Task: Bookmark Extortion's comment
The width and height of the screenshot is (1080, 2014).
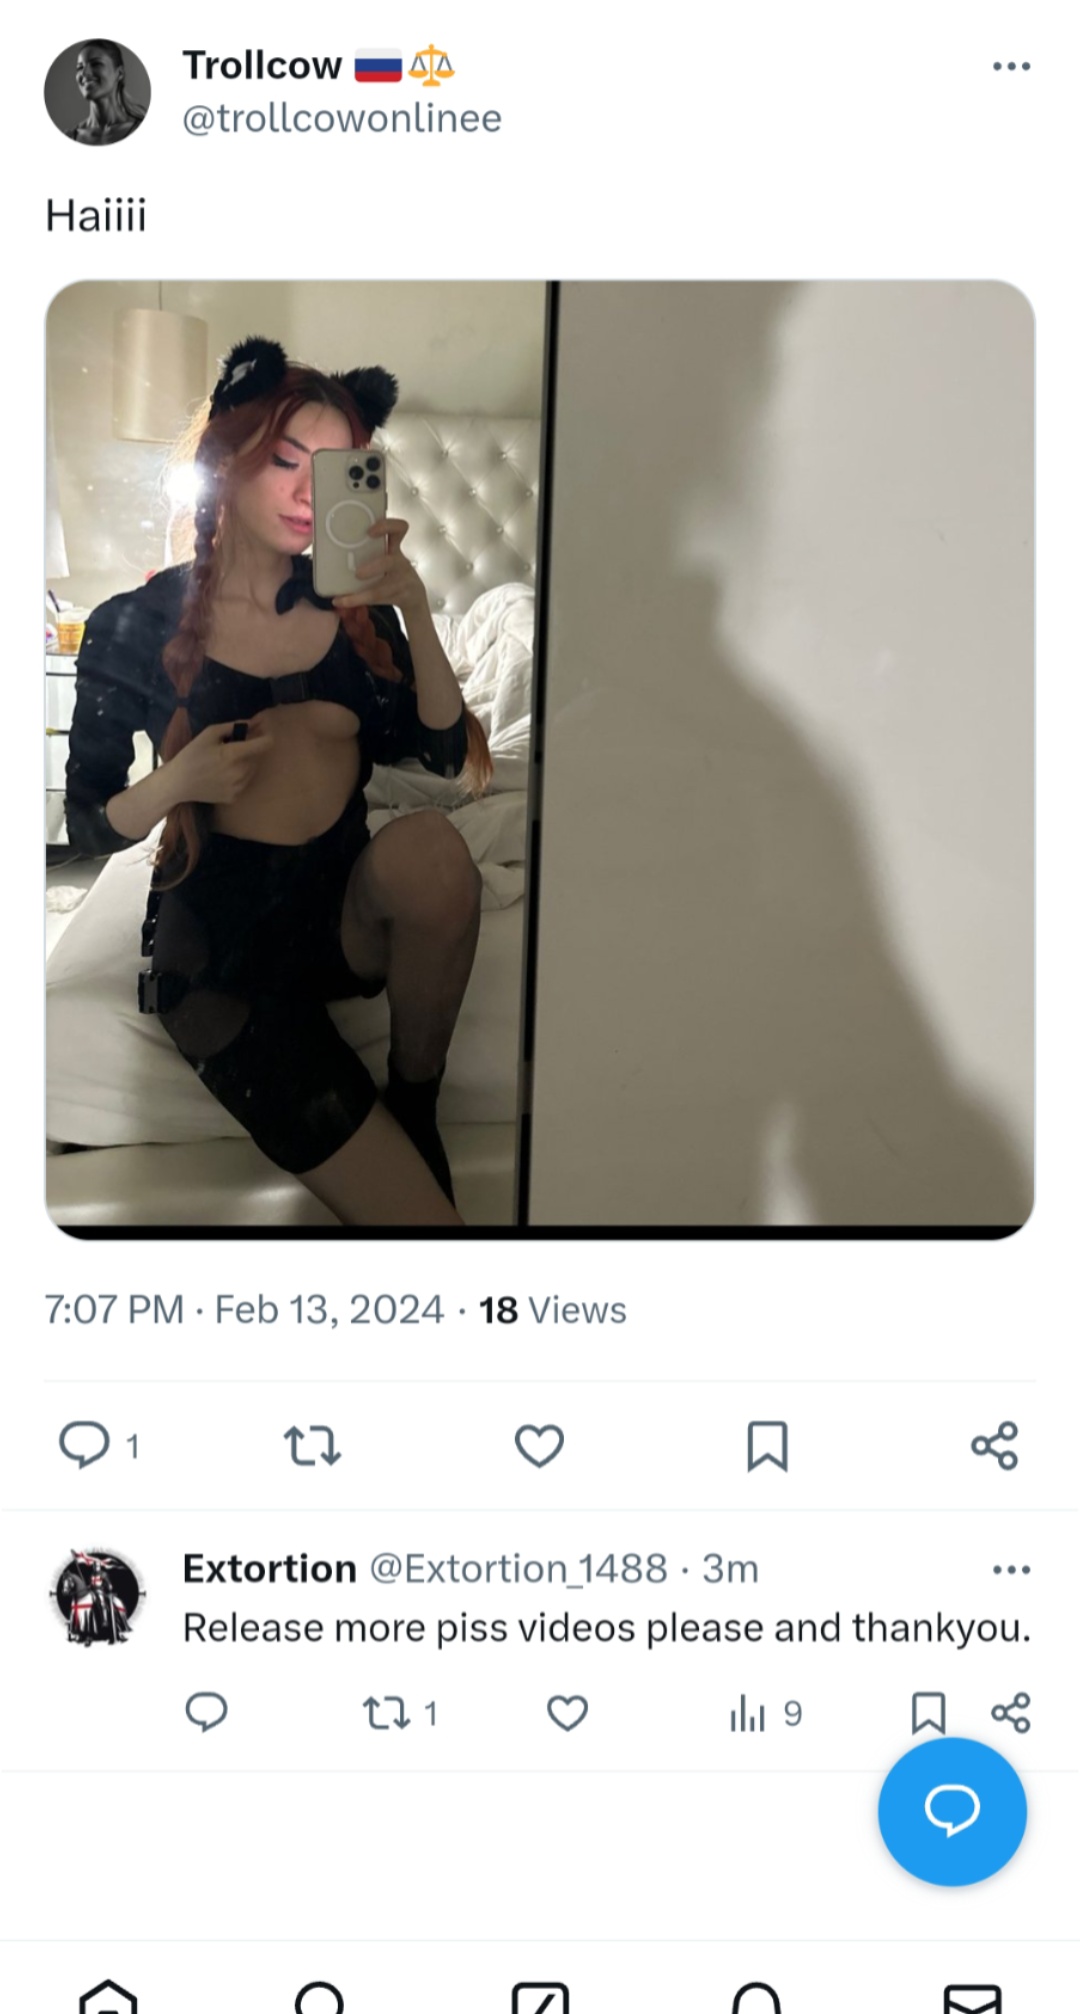Action: click(x=928, y=1713)
